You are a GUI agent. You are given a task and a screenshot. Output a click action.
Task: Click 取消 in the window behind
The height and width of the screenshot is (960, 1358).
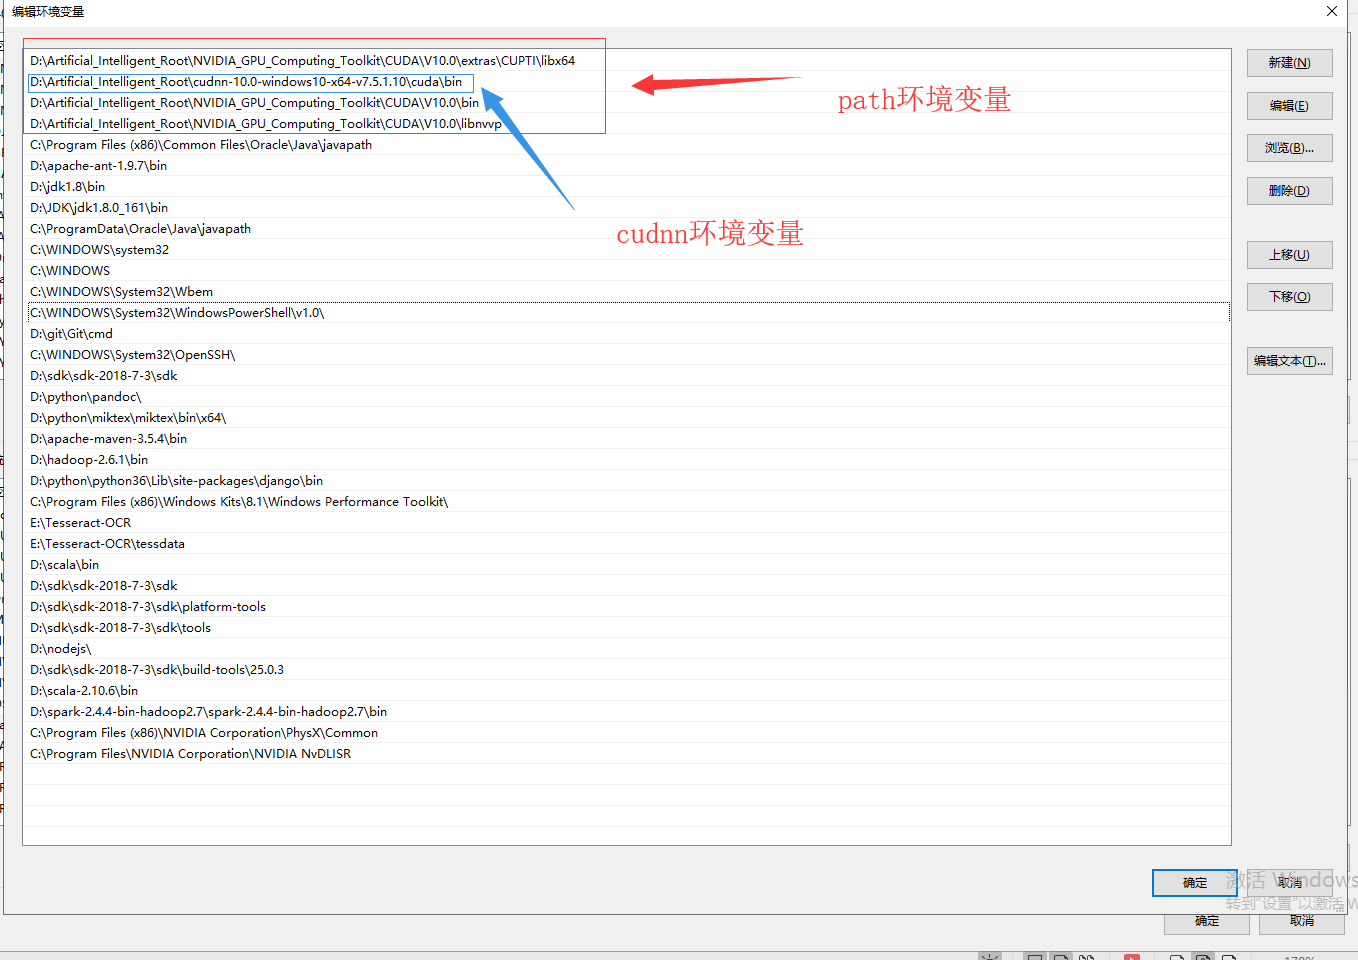pos(1302,924)
